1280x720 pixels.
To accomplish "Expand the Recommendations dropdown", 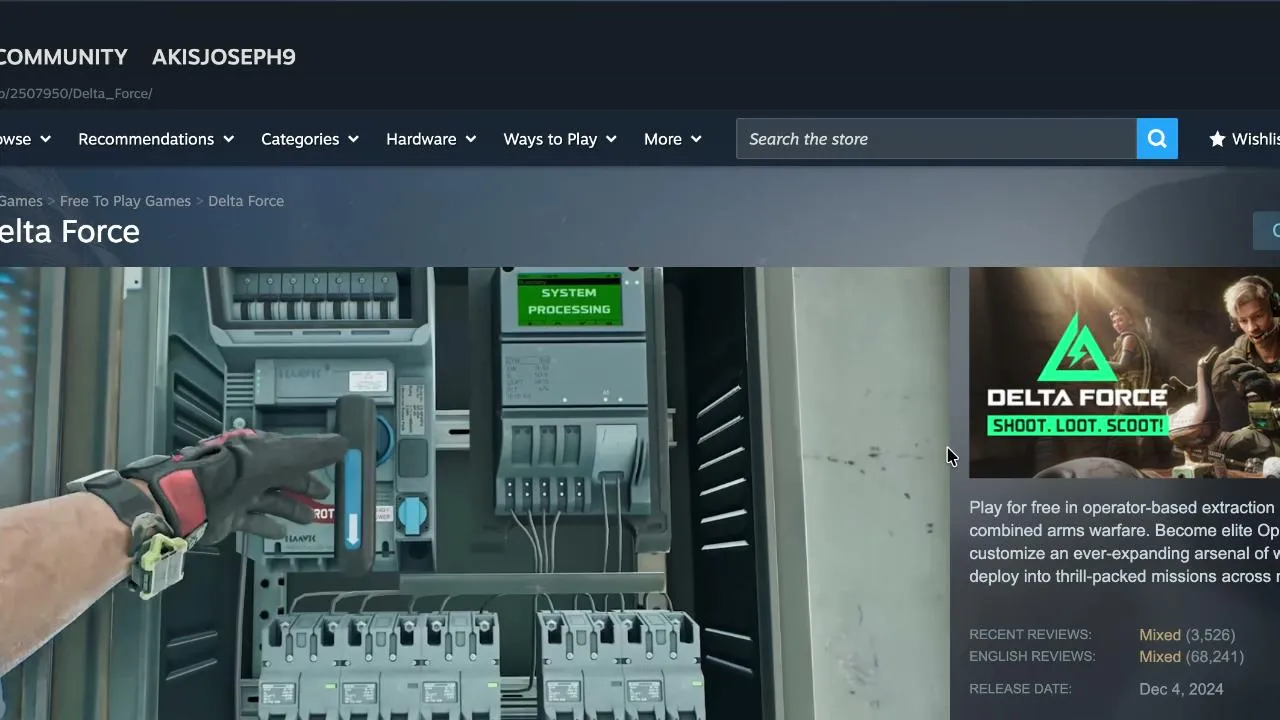I will (x=156, y=139).
